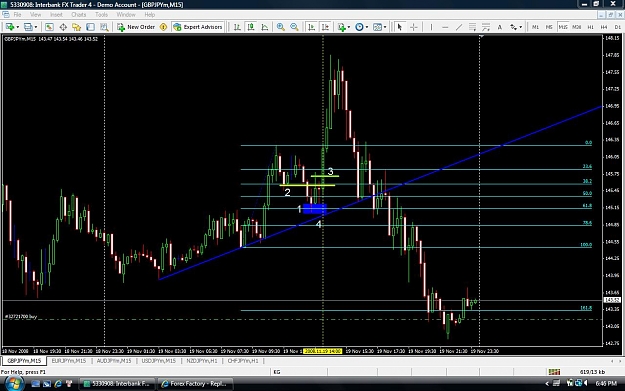Select the Vertical Line drawing tool
The width and height of the screenshot is (625, 391).
431,27
